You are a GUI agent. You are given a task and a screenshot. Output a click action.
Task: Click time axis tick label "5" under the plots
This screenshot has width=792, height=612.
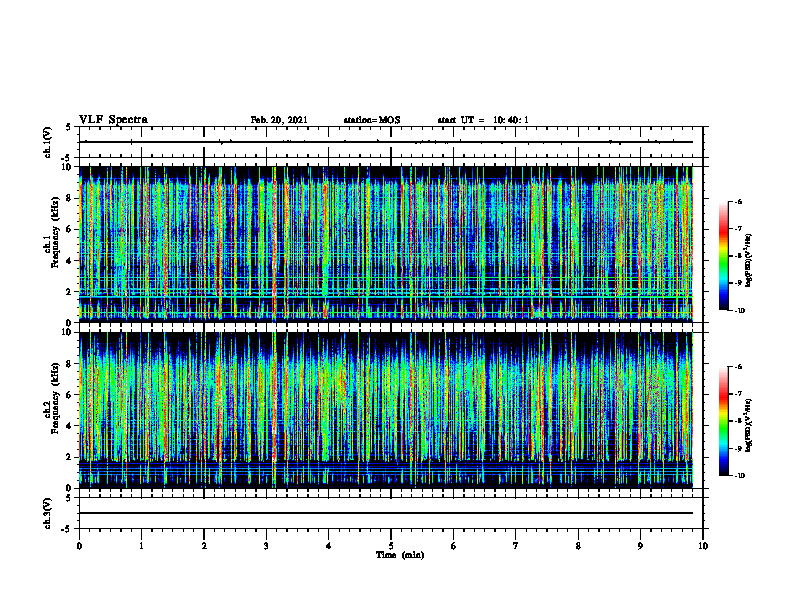coord(391,546)
